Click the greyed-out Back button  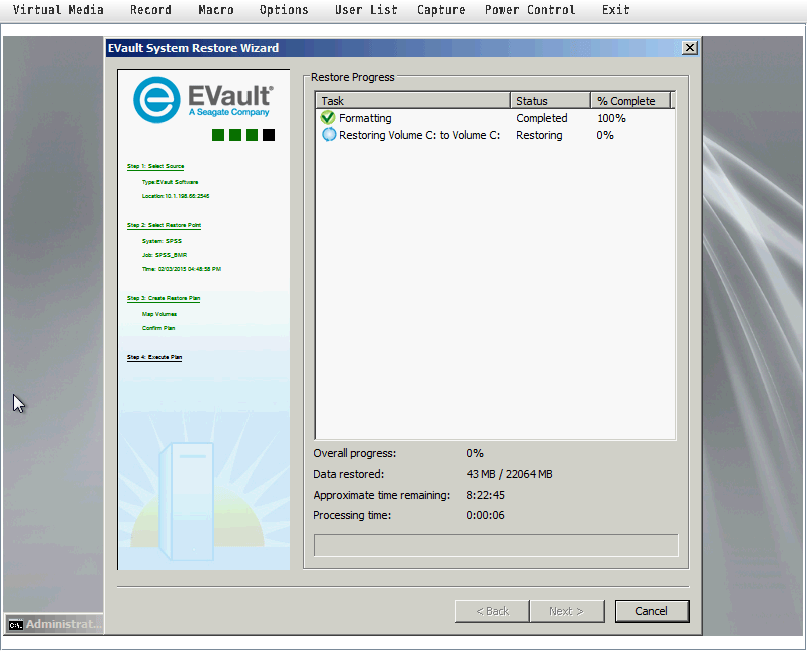(x=492, y=611)
